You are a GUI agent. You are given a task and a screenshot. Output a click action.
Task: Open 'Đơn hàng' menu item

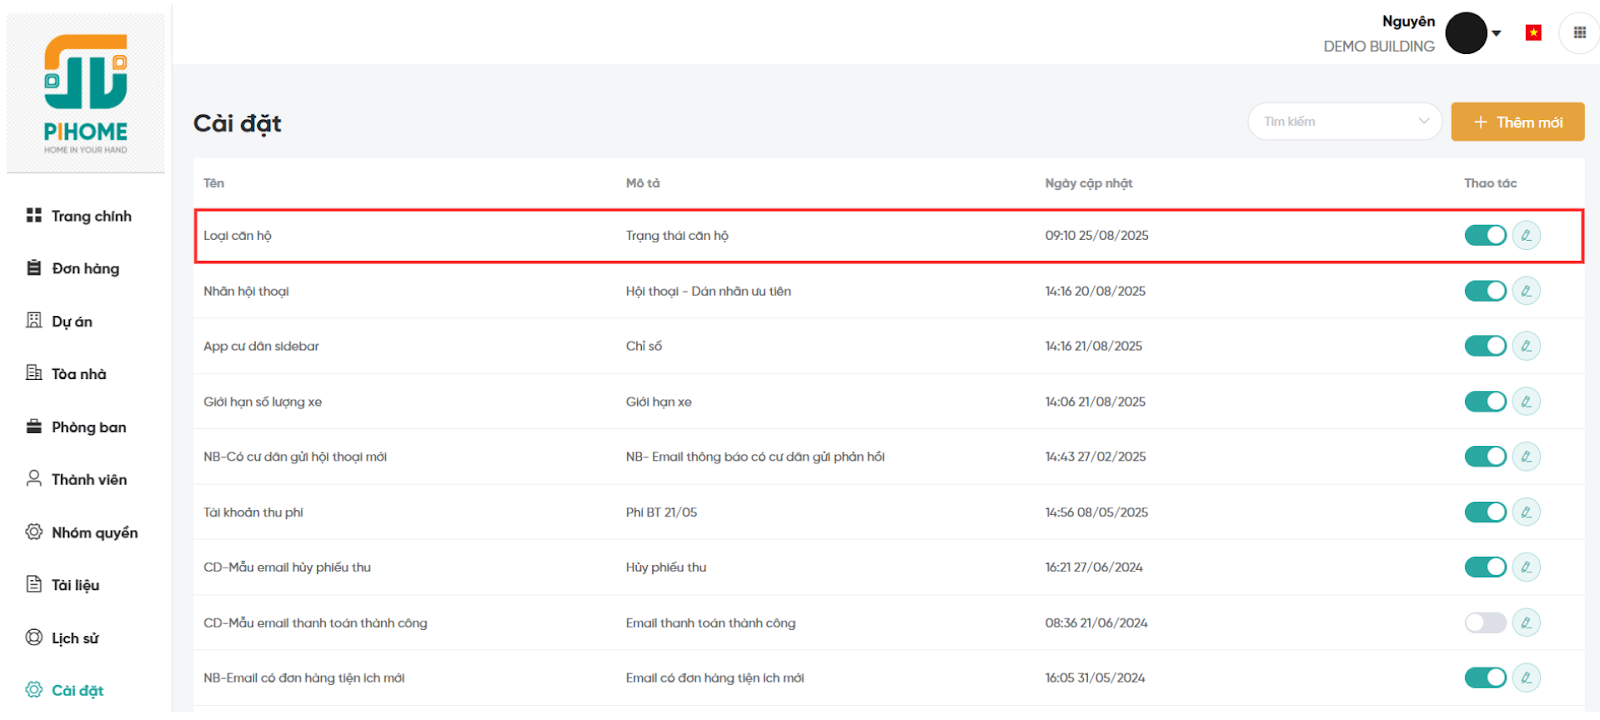coord(85,268)
